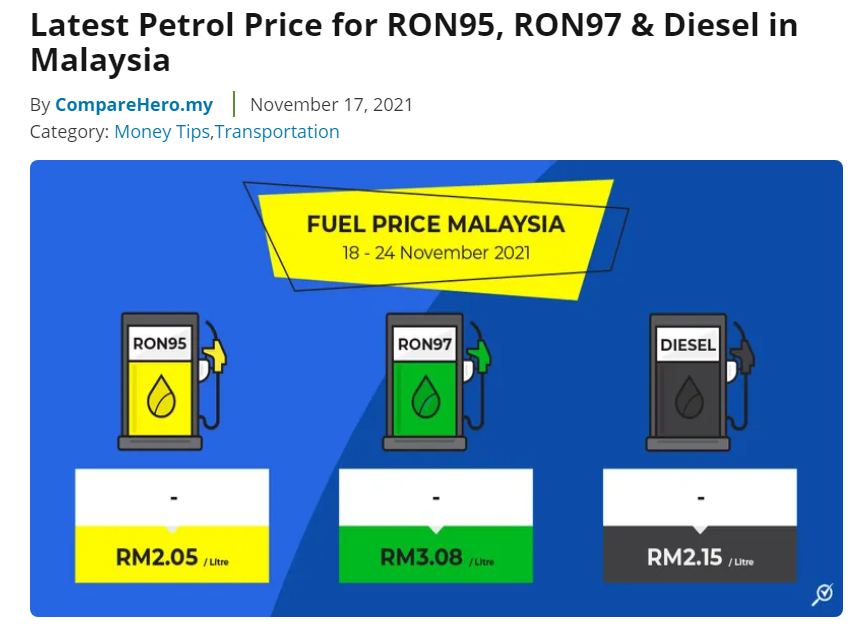Click the article title heading
855x631 pixels.
tap(414, 42)
